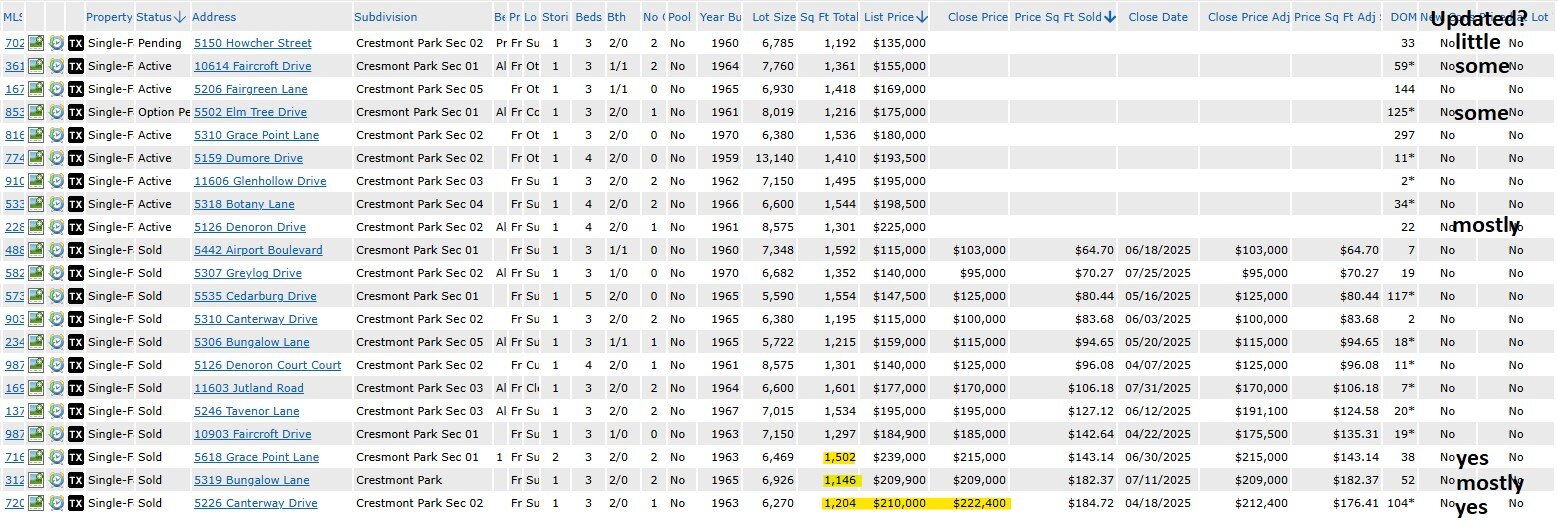Open the 5318 Botany Lane listing link

[x=244, y=204]
